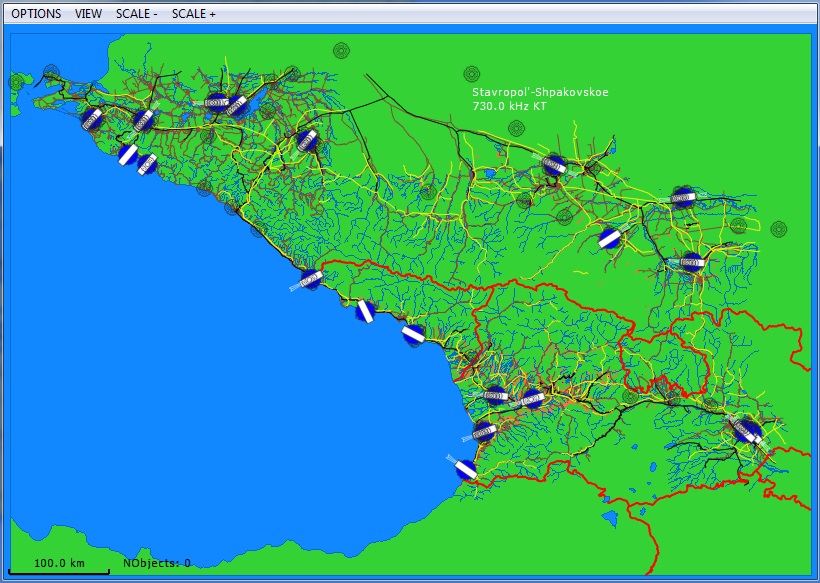The width and height of the screenshot is (820, 583).
Task: Select the coastal airport just north of the southernmost one
Action: pyautogui.click(x=484, y=431)
